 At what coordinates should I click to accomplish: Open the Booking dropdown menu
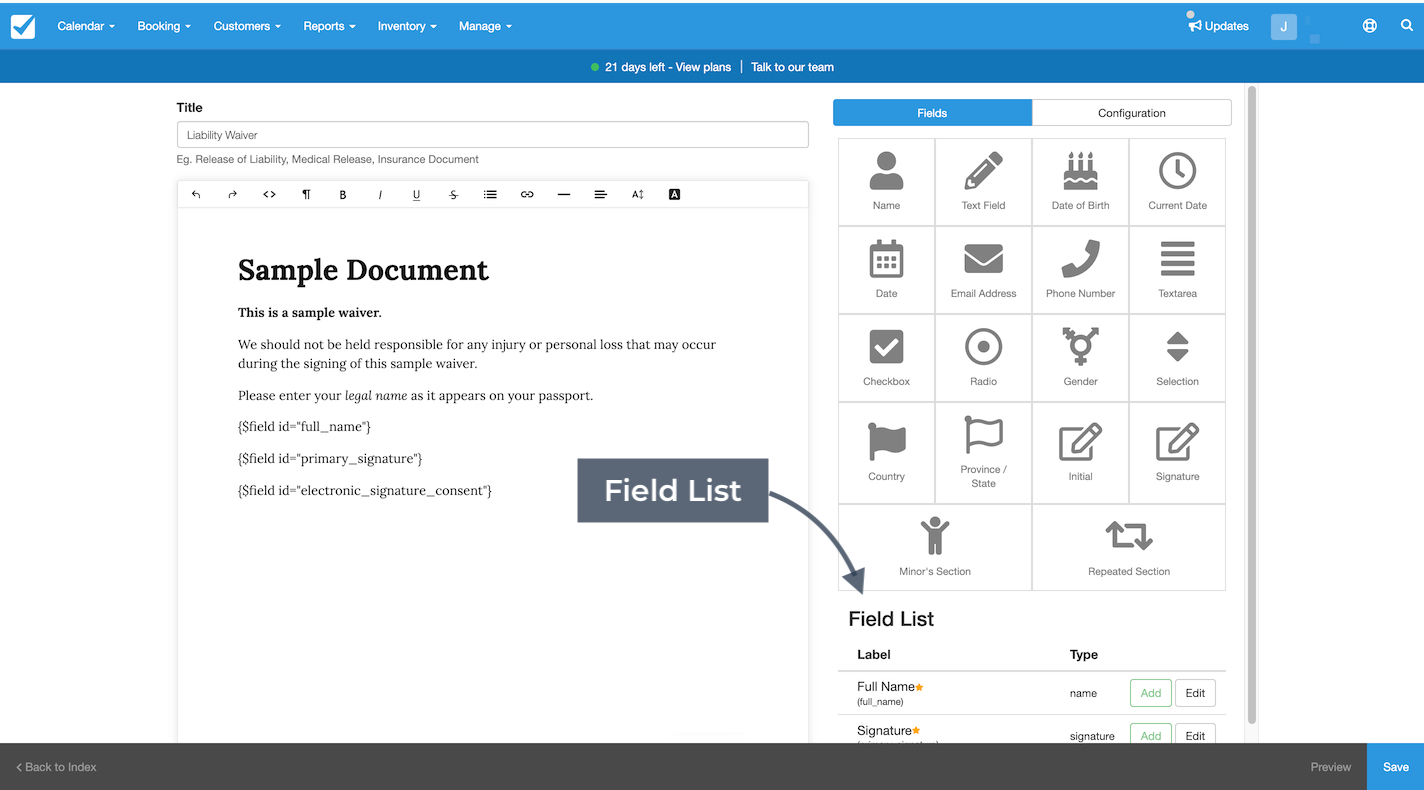tap(164, 26)
